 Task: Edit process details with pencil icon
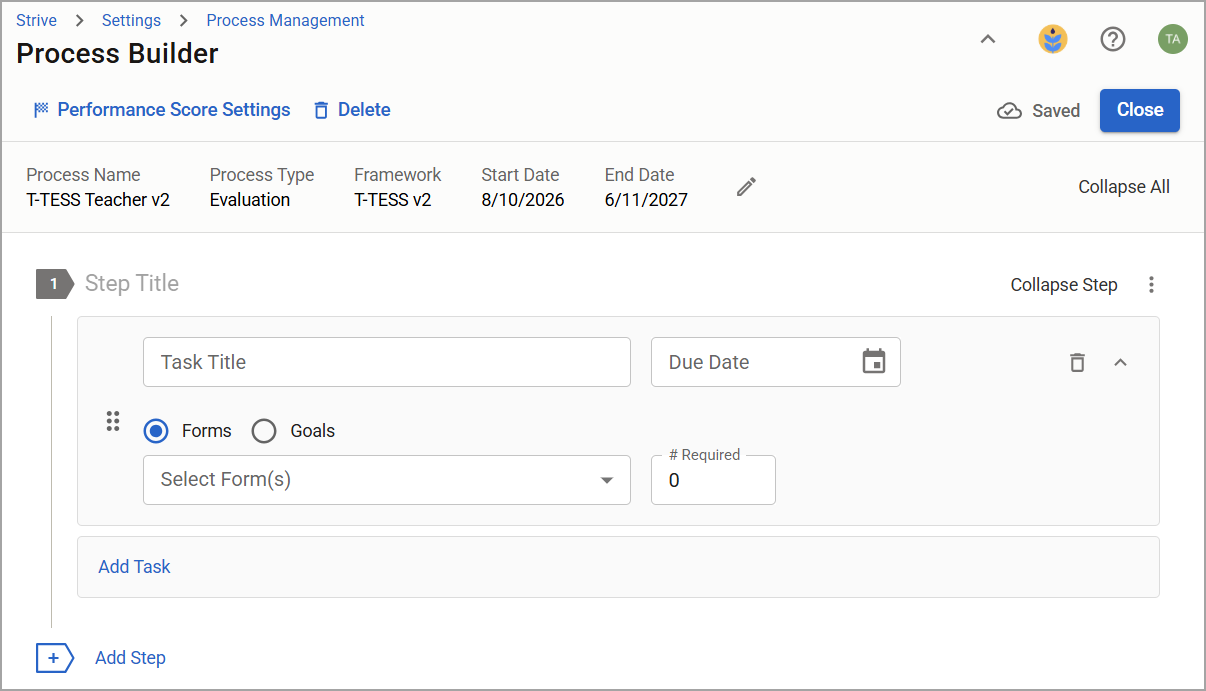tap(746, 187)
